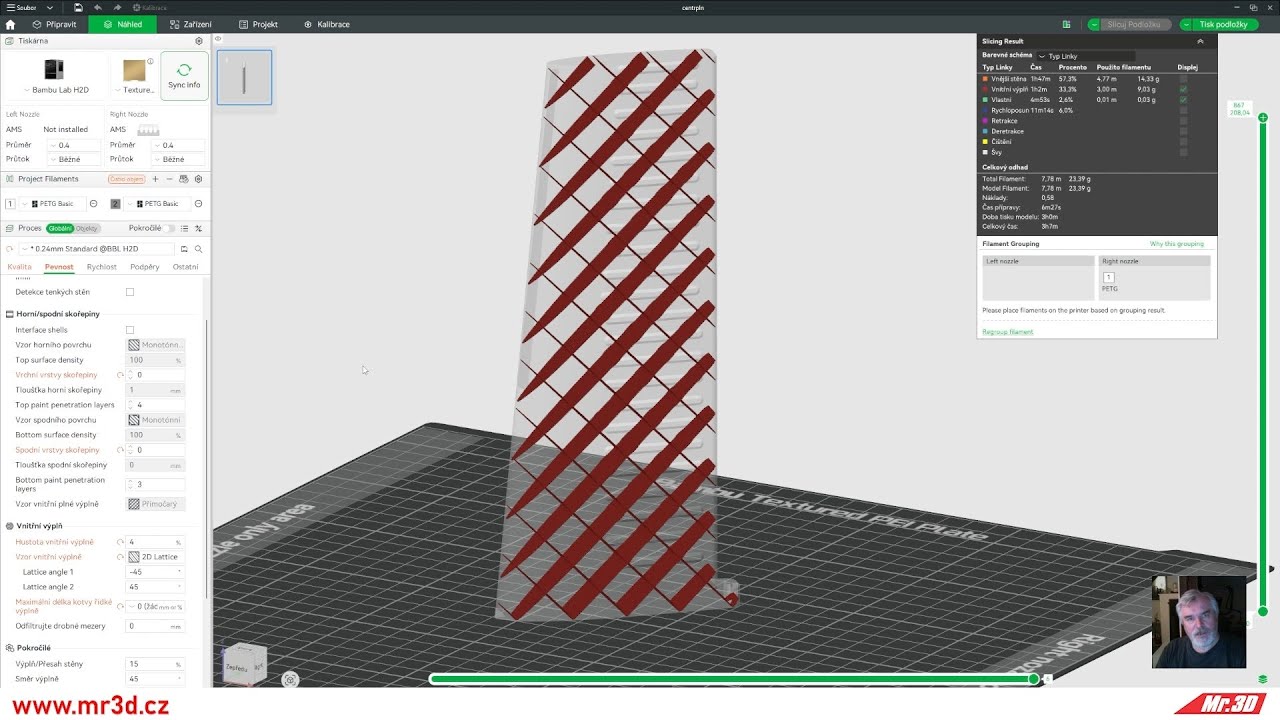Image resolution: width=1280 pixels, height=720 pixels.
Task: Click the fit camera view icon
Action: [290, 680]
